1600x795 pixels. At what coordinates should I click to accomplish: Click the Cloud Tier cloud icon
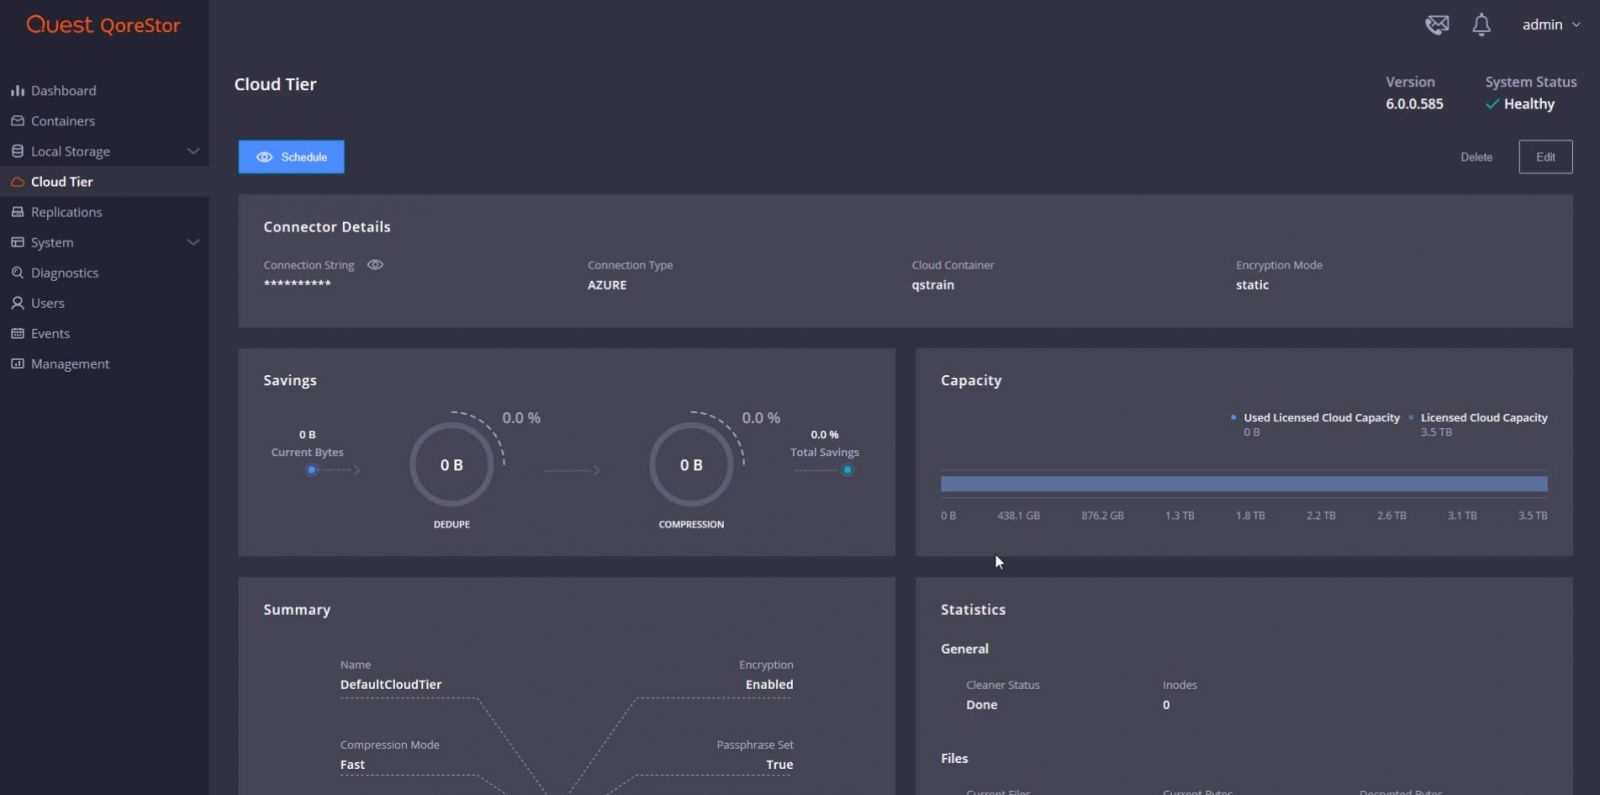point(17,182)
